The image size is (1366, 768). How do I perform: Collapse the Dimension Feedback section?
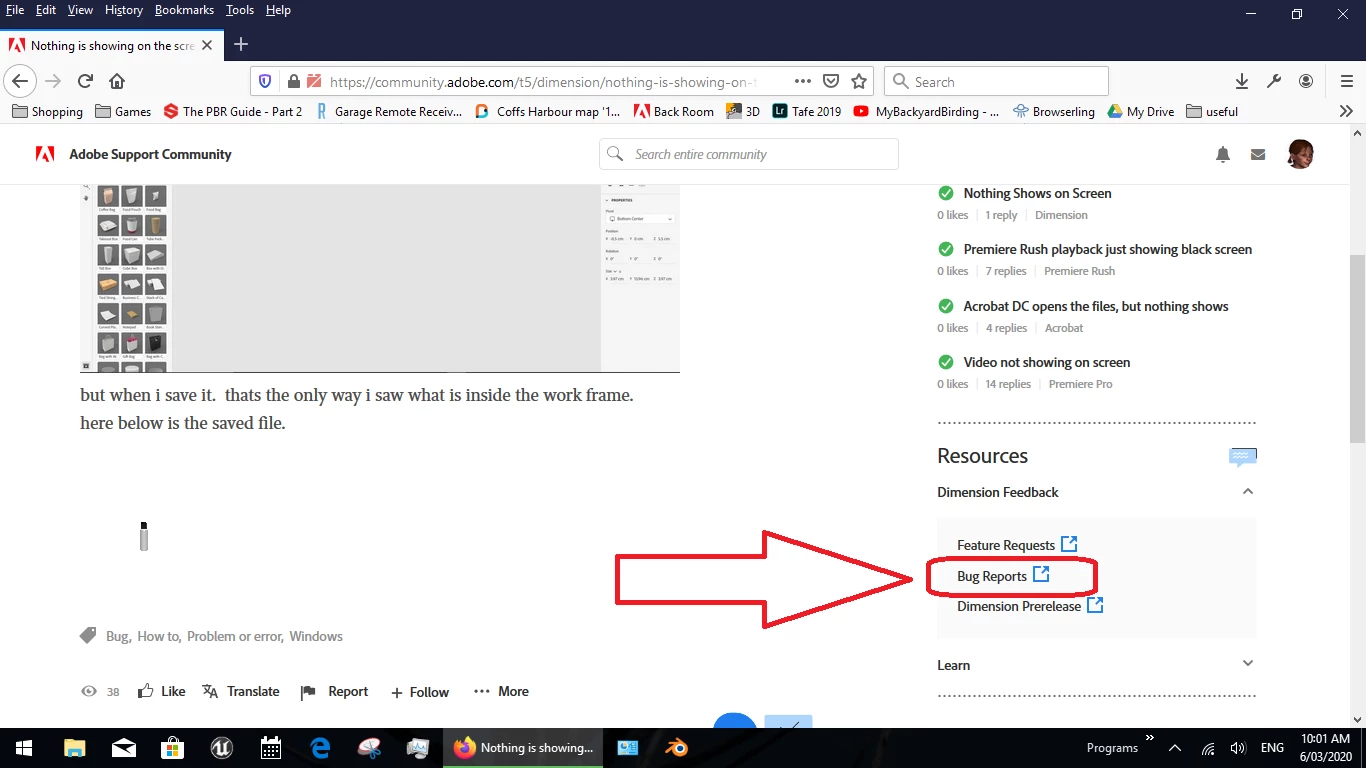[x=1247, y=491]
